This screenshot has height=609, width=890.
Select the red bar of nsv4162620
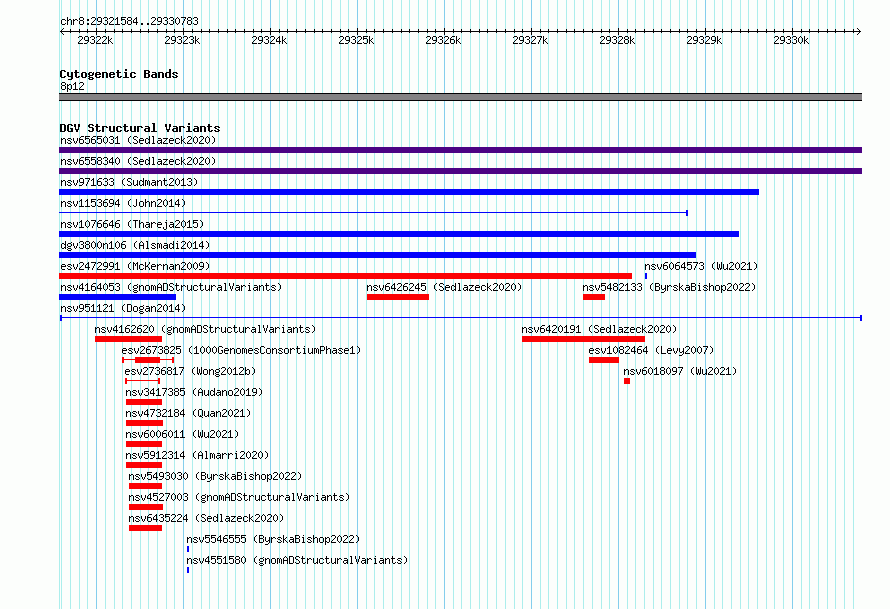pos(128,339)
